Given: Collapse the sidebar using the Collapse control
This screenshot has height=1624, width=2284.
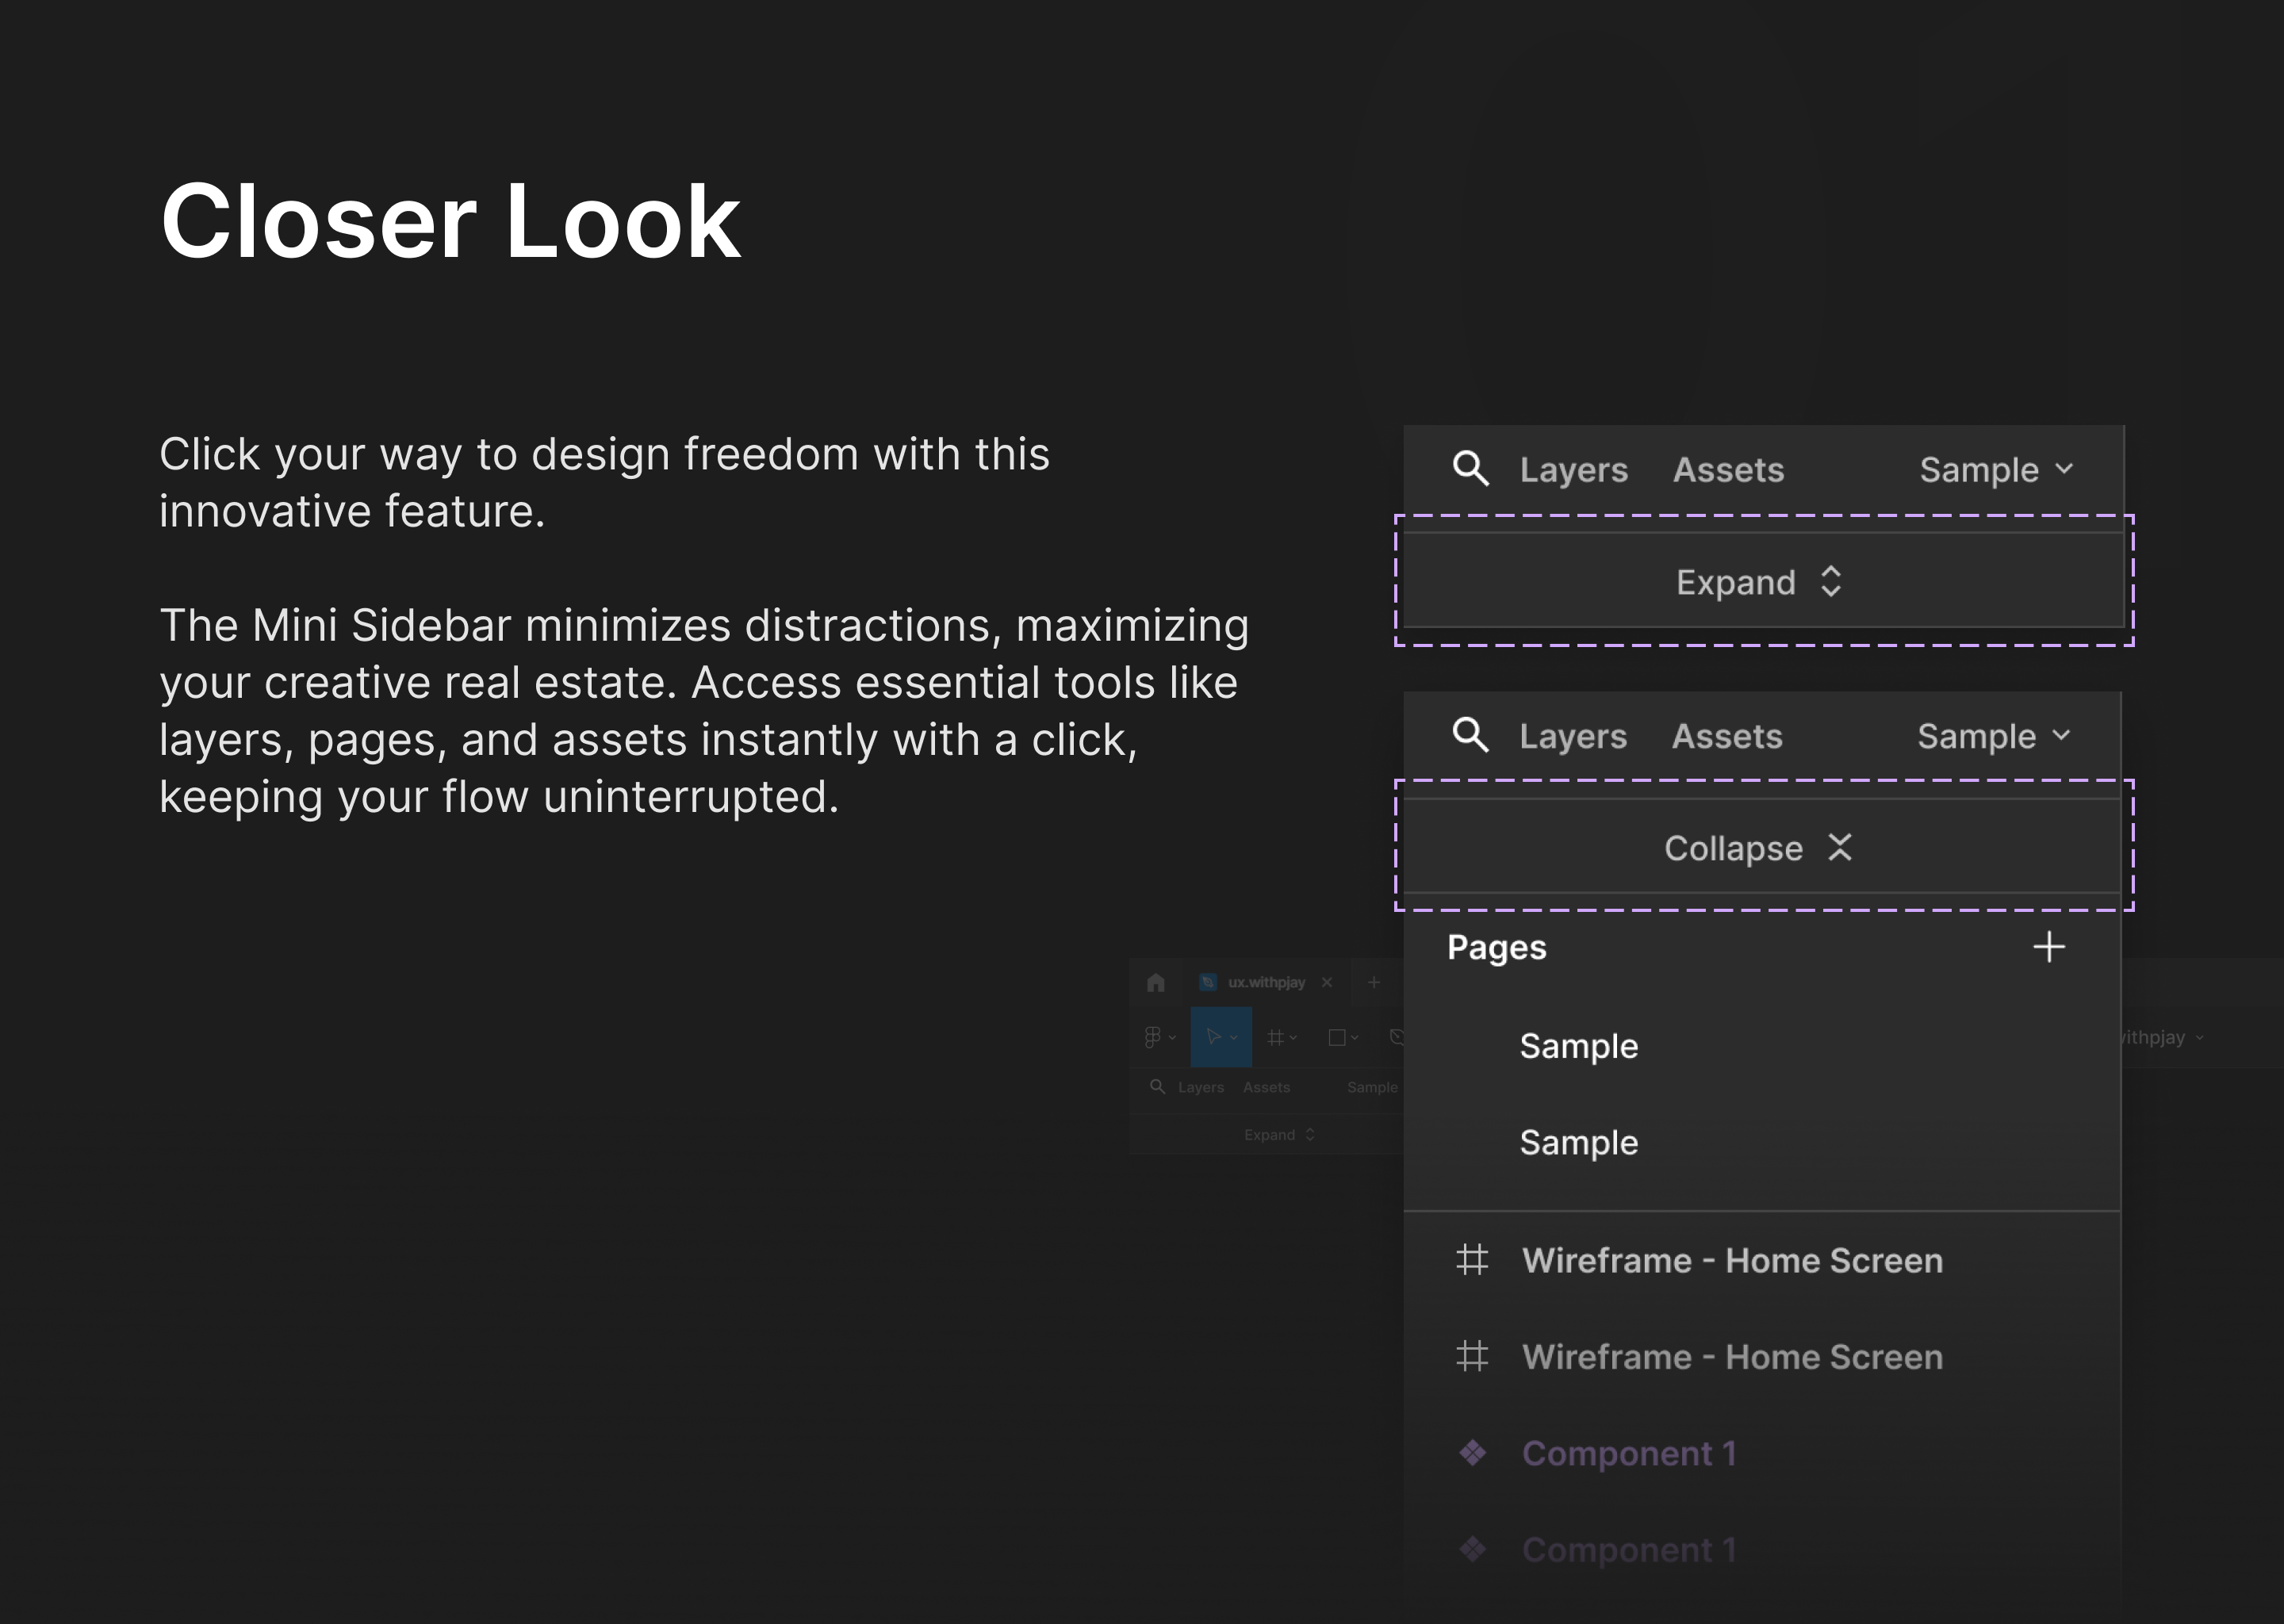Looking at the screenshot, I should click(1760, 848).
